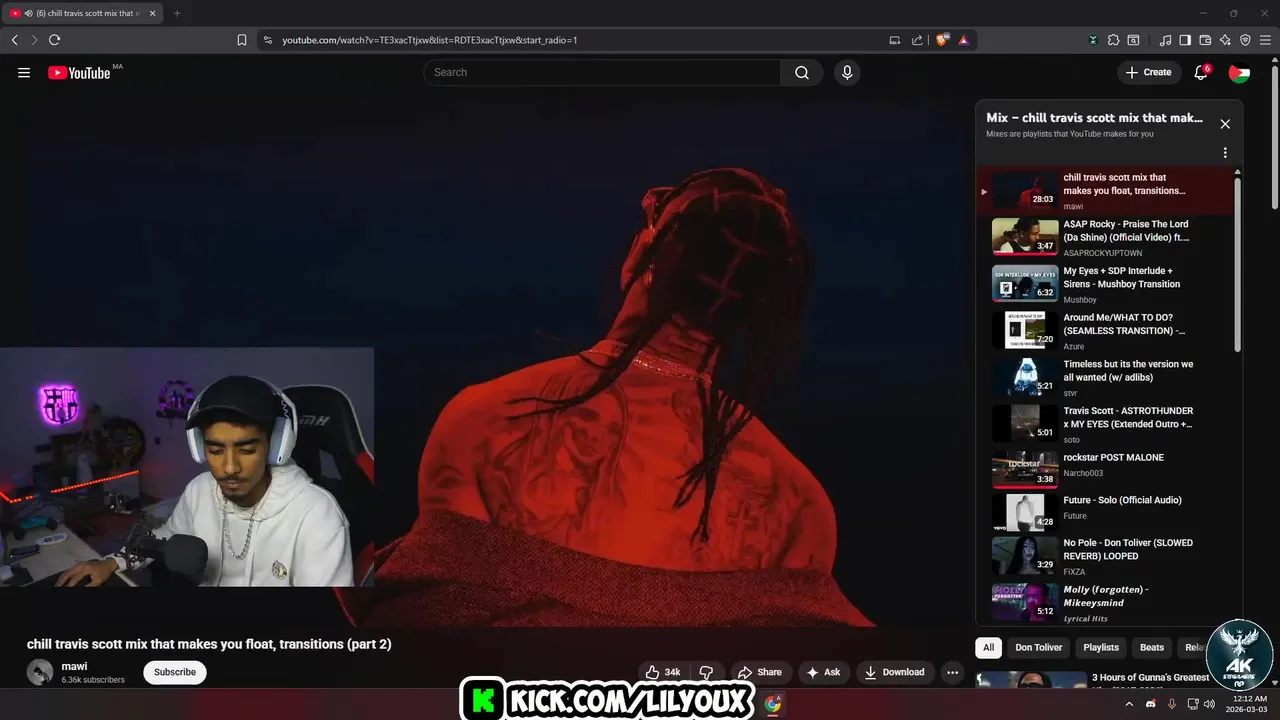The width and height of the screenshot is (1280, 720).
Task: Show the browser sidebar panel icon
Action: [1185, 40]
